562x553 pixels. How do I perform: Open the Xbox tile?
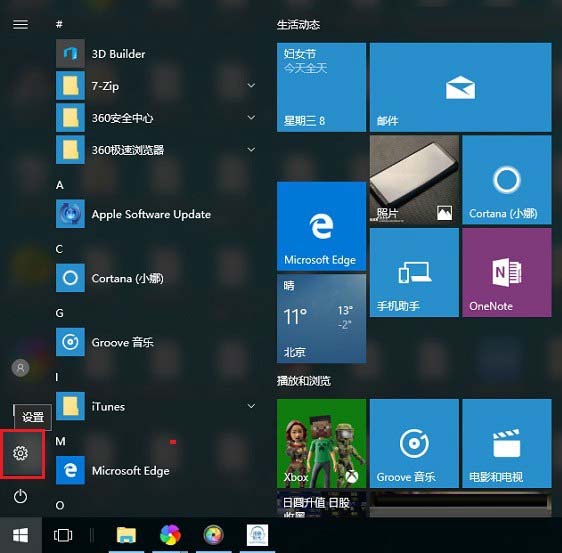click(x=322, y=443)
